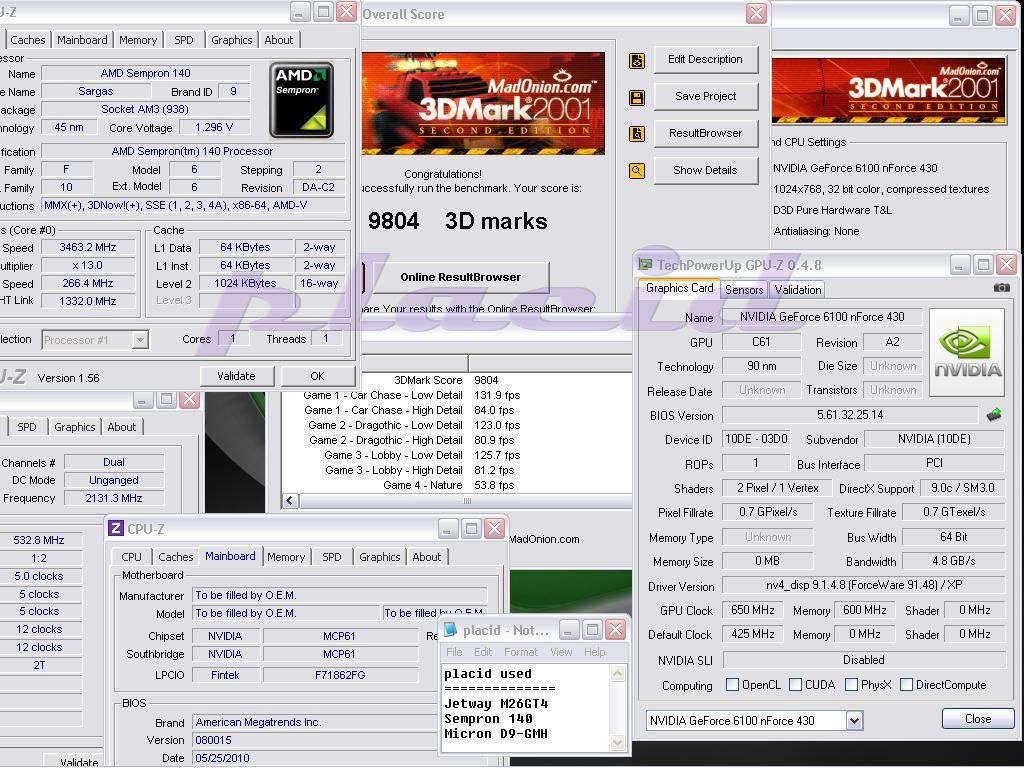This screenshot has height=768, width=1024.
Task: Open SPD tab in top CPU-Z window
Action: point(184,40)
